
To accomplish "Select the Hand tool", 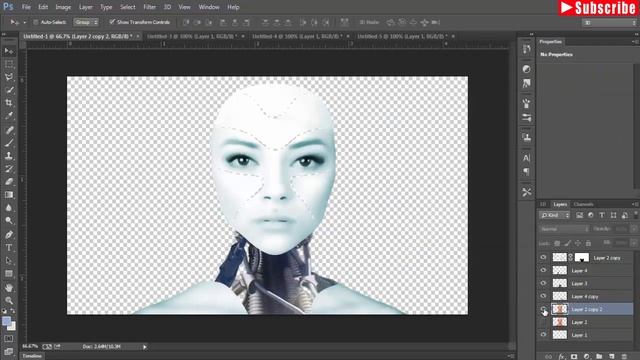I will [9, 288].
